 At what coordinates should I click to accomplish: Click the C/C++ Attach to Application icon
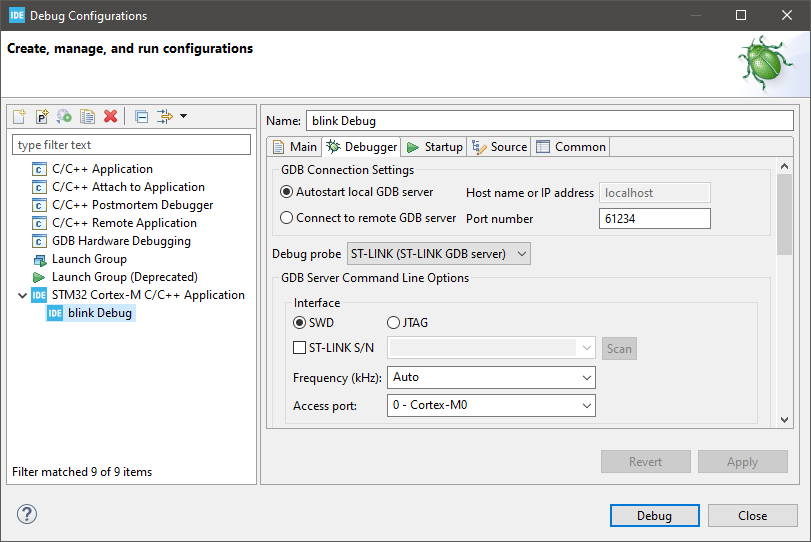coord(39,187)
